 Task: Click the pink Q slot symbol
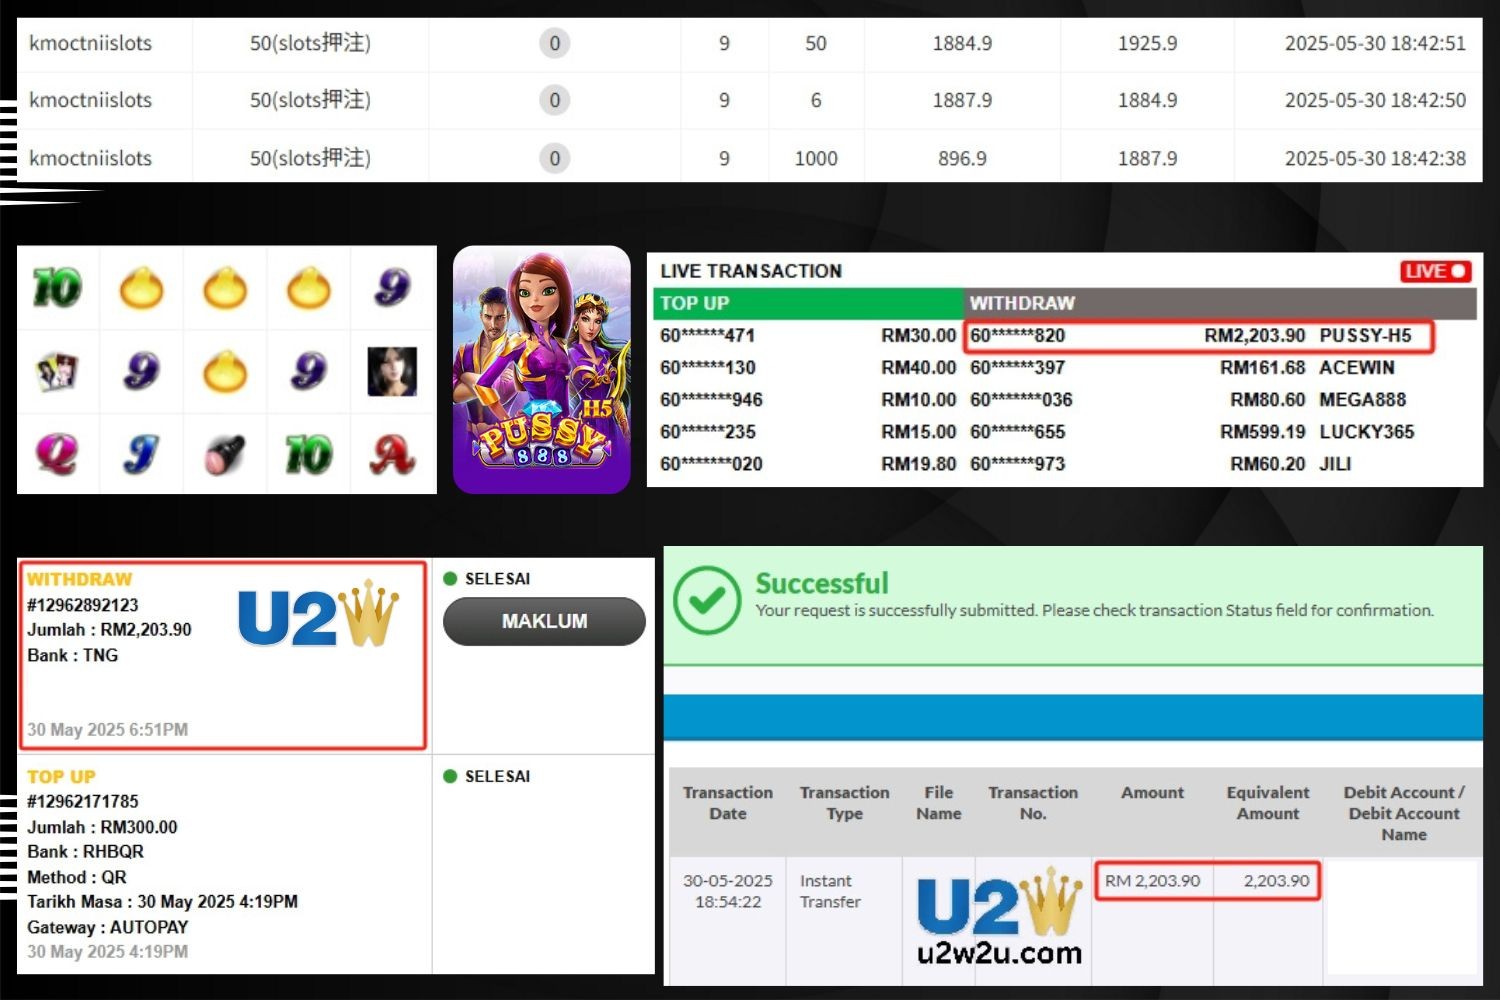(x=57, y=454)
